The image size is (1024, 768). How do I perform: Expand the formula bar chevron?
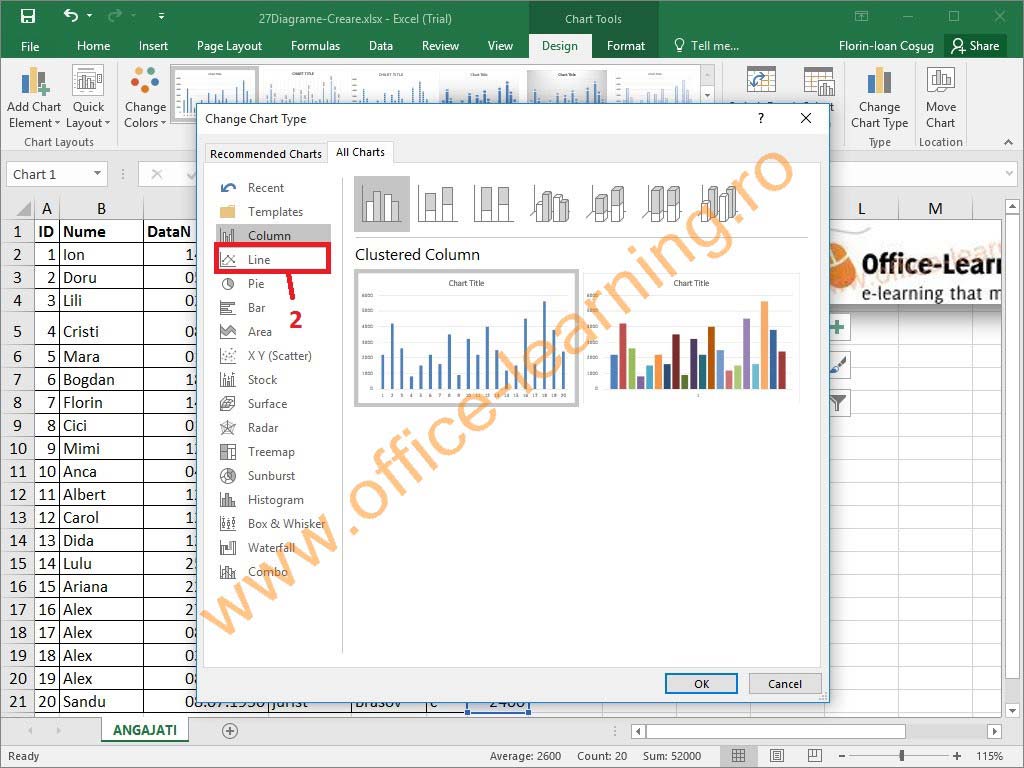click(x=1011, y=174)
